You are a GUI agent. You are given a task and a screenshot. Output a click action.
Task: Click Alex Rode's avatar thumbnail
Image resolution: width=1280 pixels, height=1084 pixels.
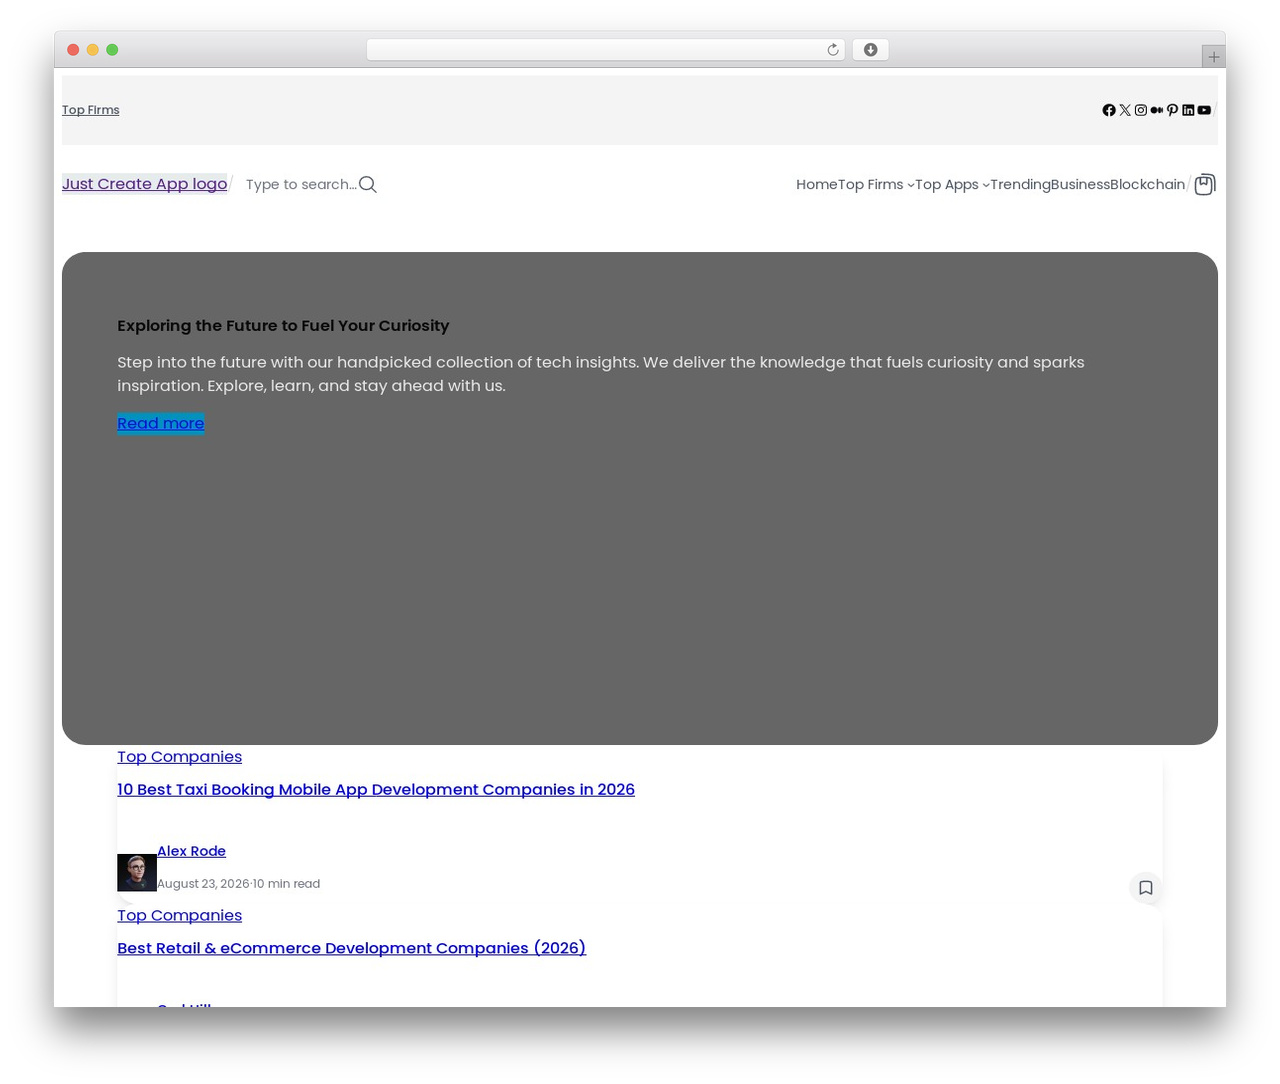point(137,872)
